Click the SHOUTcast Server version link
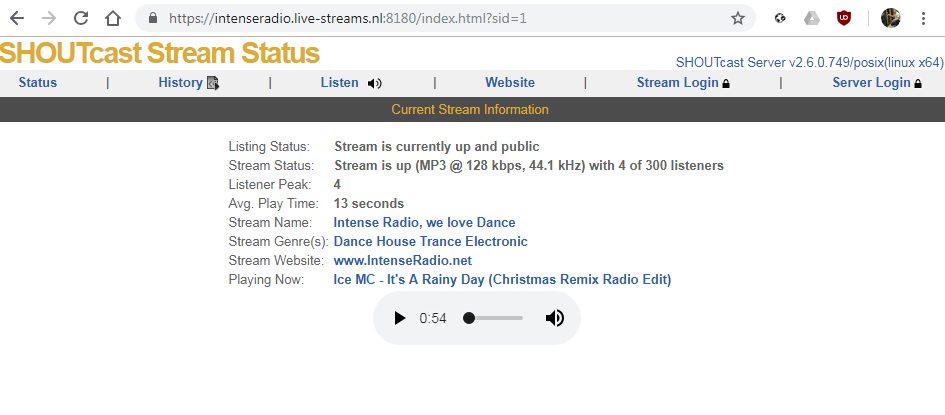This screenshot has height=415, width=945. (x=809, y=63)
